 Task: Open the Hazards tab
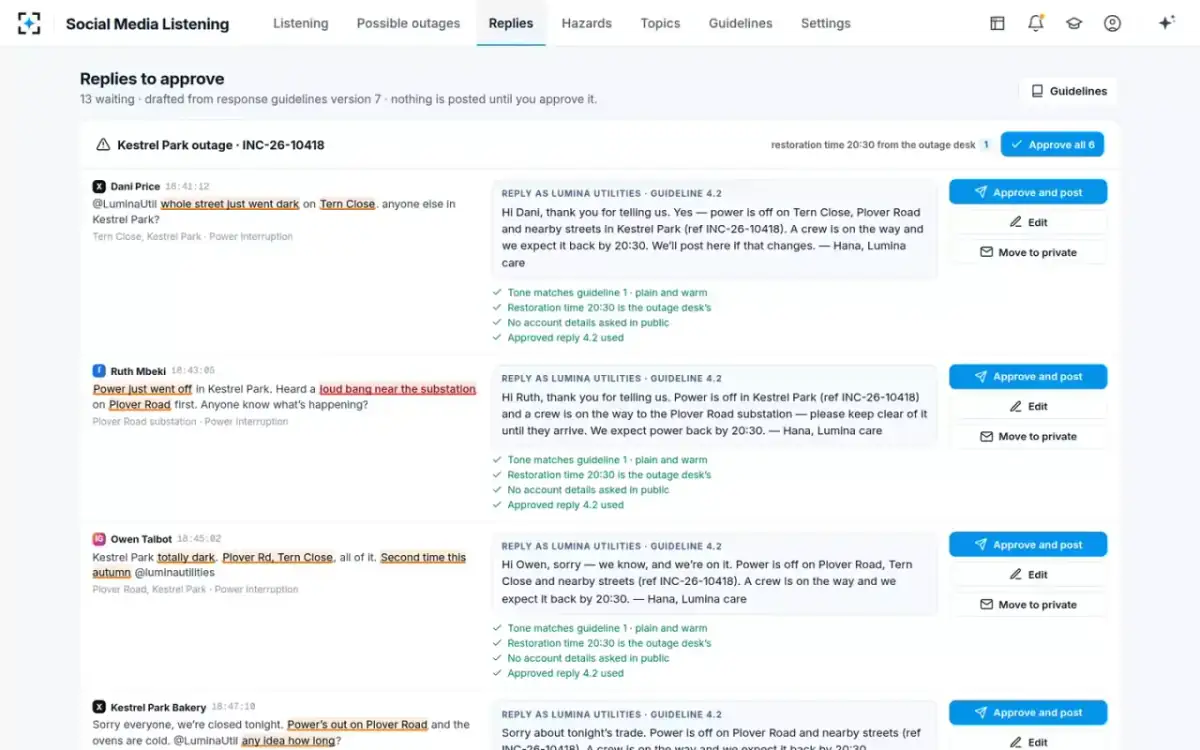tap(586, 23)
